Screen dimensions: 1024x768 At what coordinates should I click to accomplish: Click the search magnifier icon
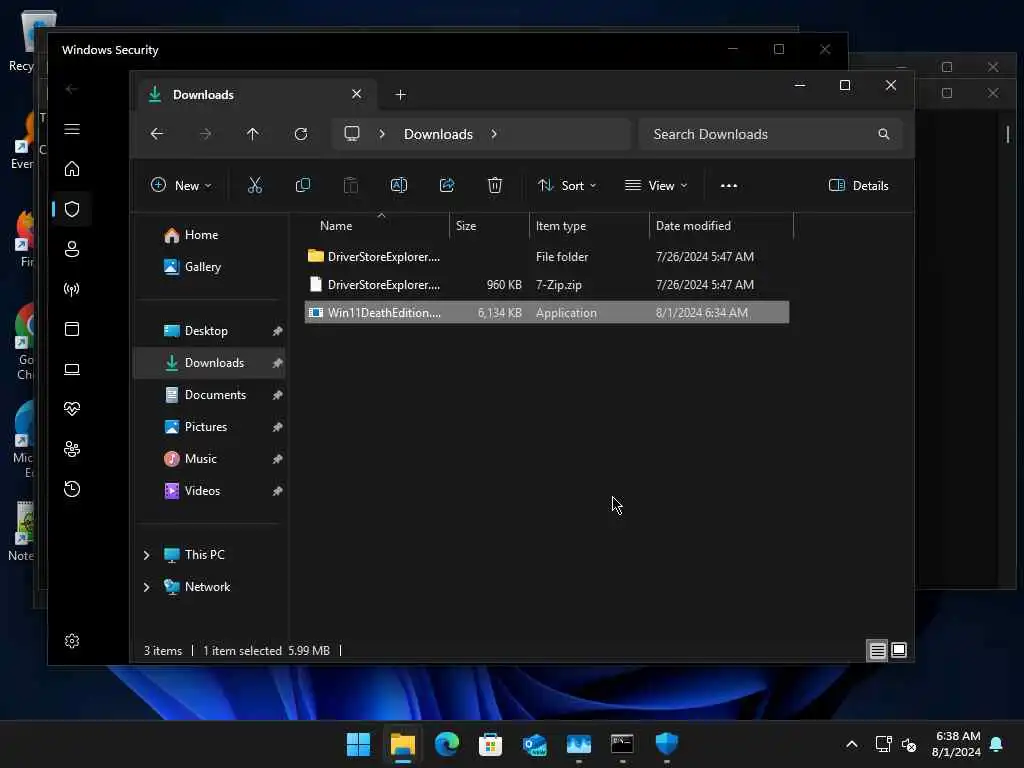[884, 134]
